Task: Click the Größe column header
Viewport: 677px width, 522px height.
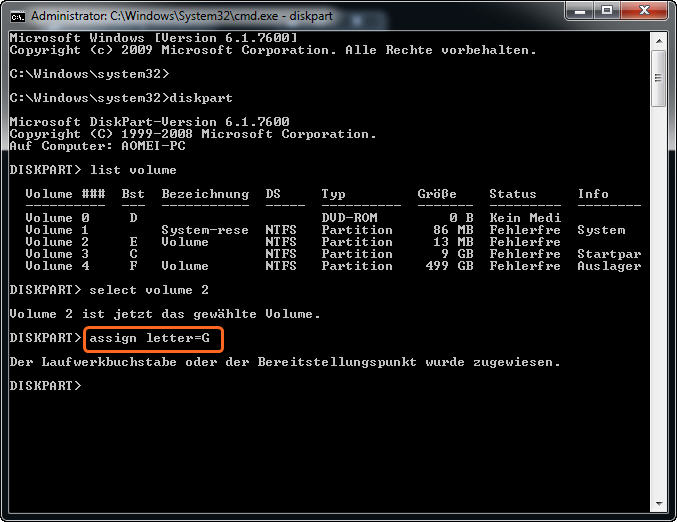Action: 437,194
